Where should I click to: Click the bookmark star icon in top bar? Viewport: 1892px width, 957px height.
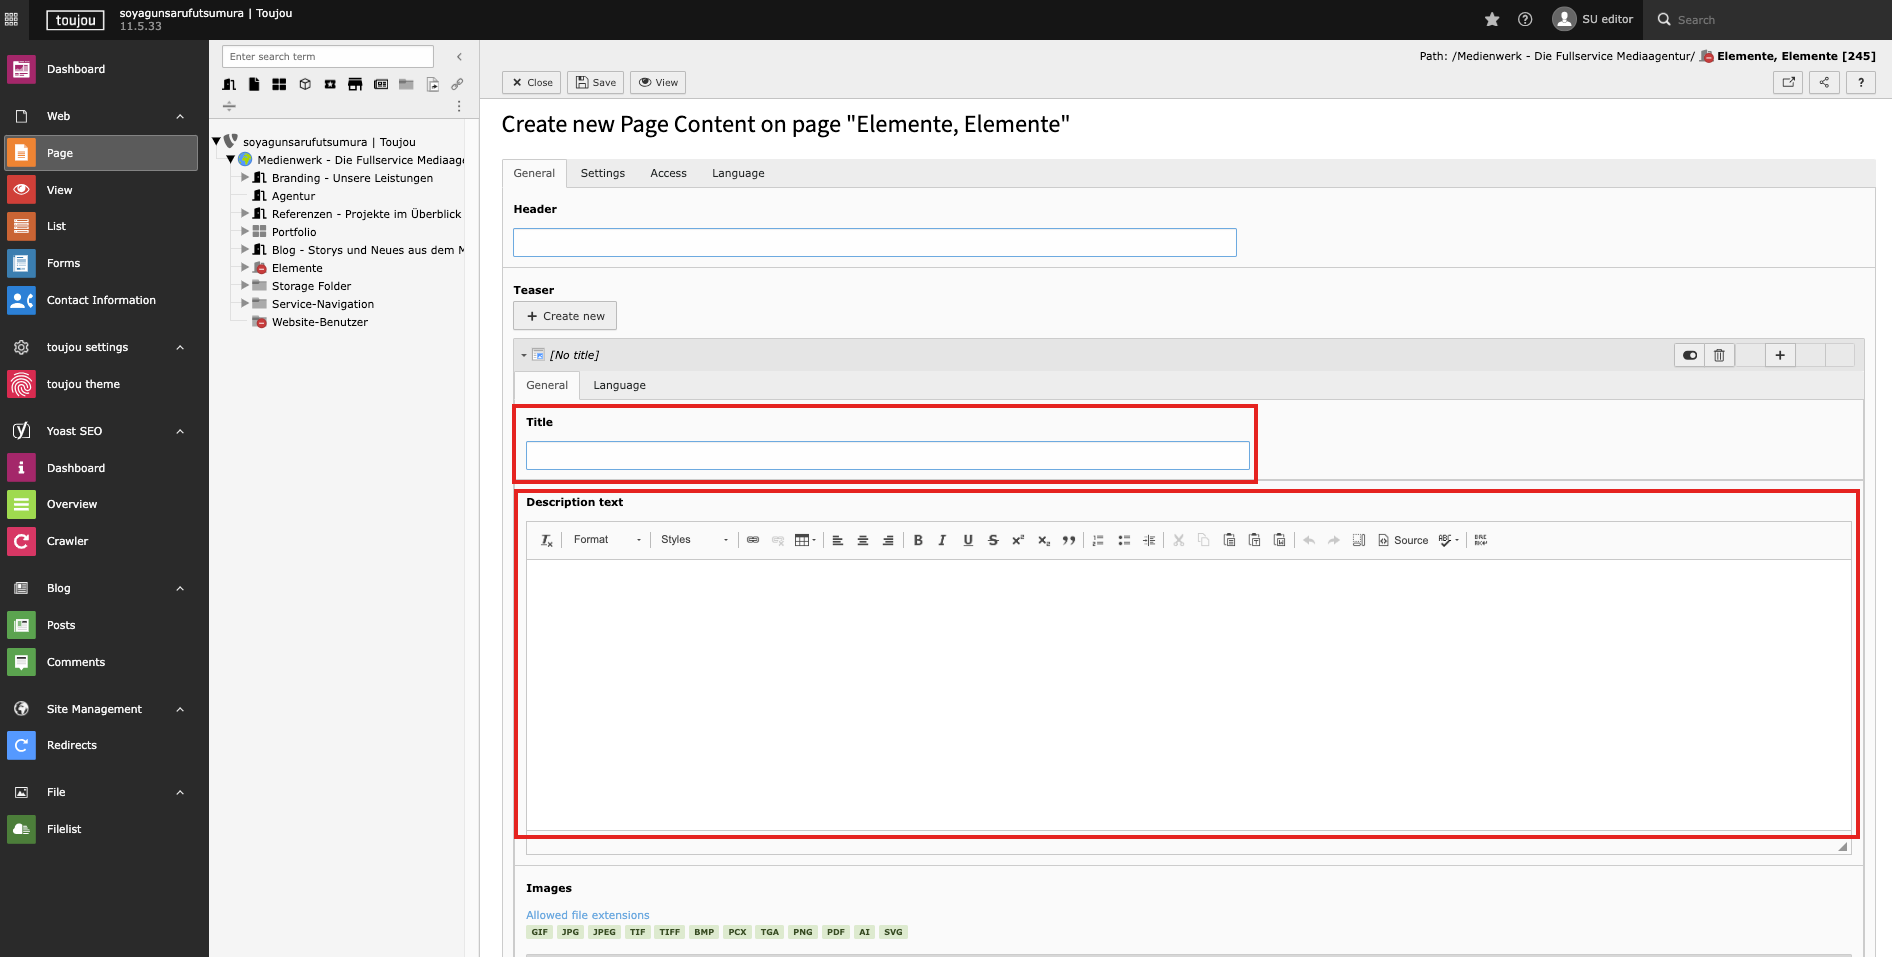[x=1492, y=19]
